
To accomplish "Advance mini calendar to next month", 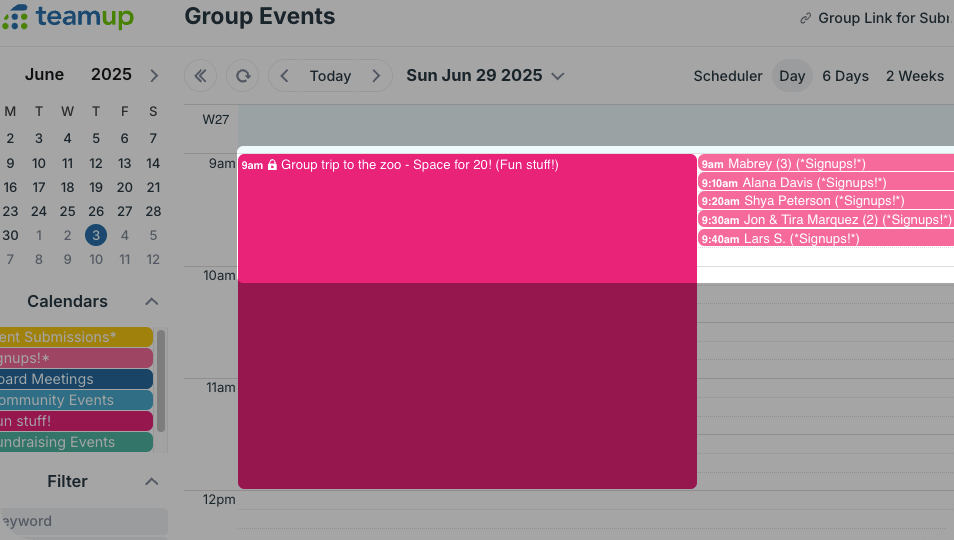I will tap(154, 75).
